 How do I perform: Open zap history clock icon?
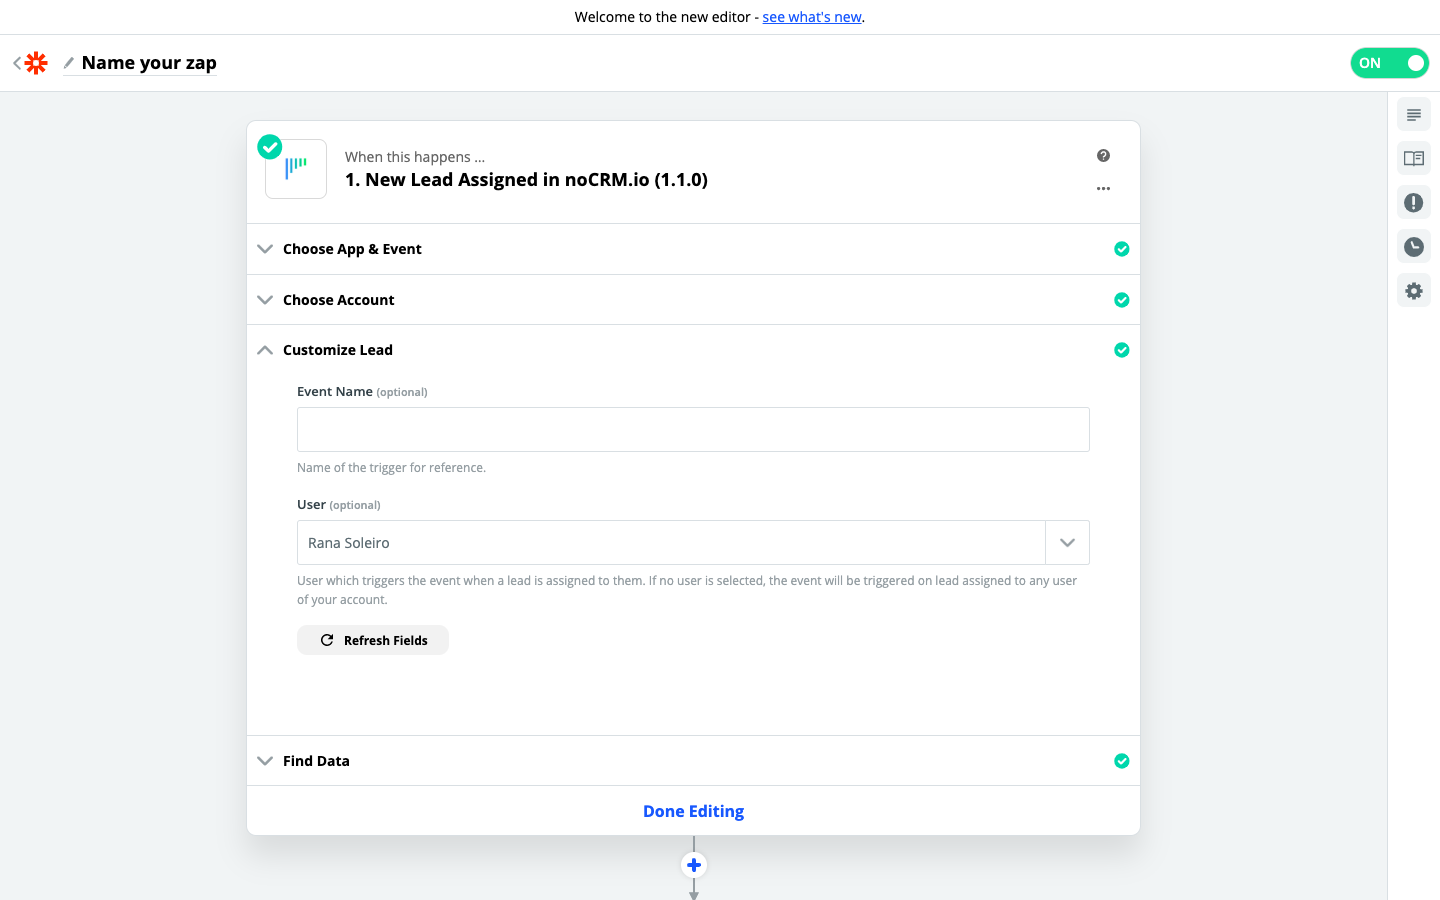(x=1413, y=247)
